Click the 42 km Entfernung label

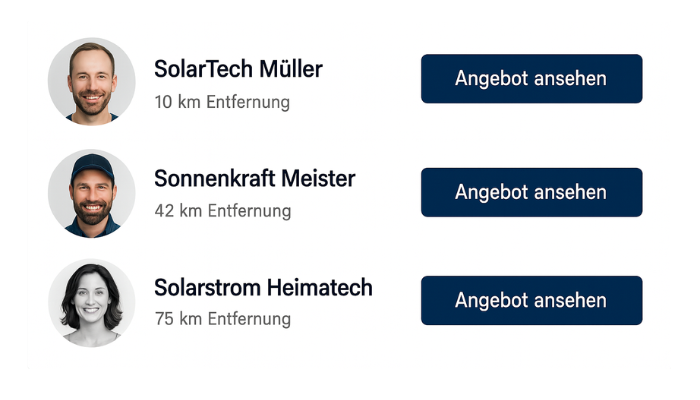pos(222,211)
